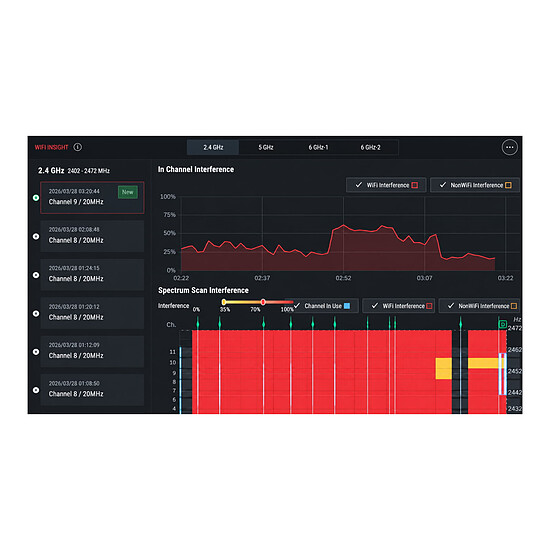
Task: Click the 2.4 GHz band heading
Action: (51, 171)
